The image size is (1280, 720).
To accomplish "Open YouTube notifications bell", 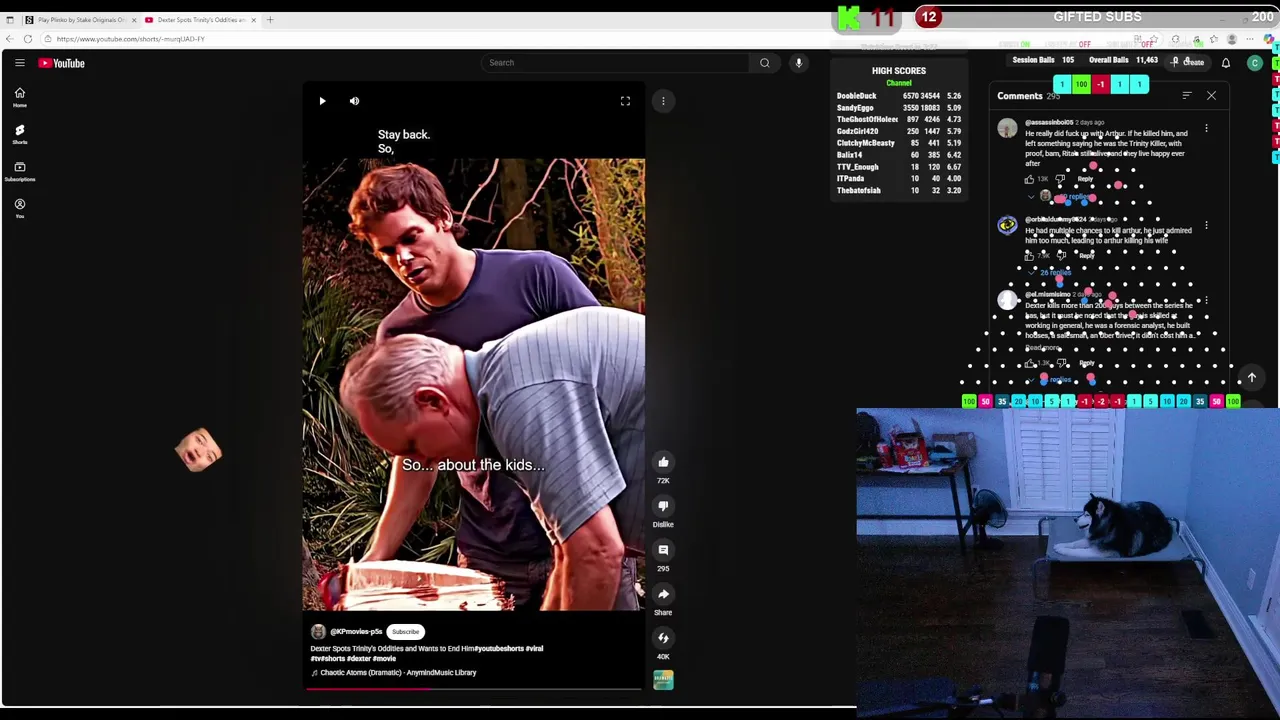I will (x=1226, y=63).
